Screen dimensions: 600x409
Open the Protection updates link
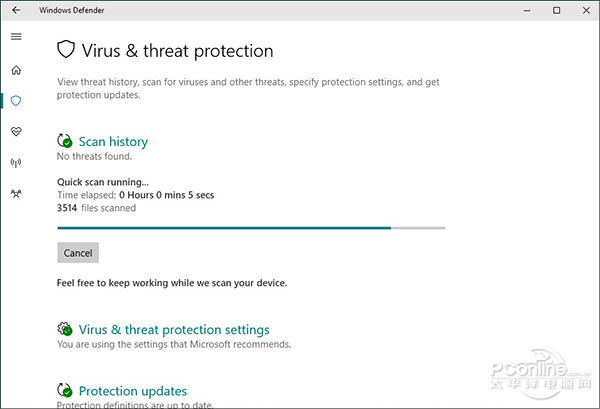click(x=132, y=391)
